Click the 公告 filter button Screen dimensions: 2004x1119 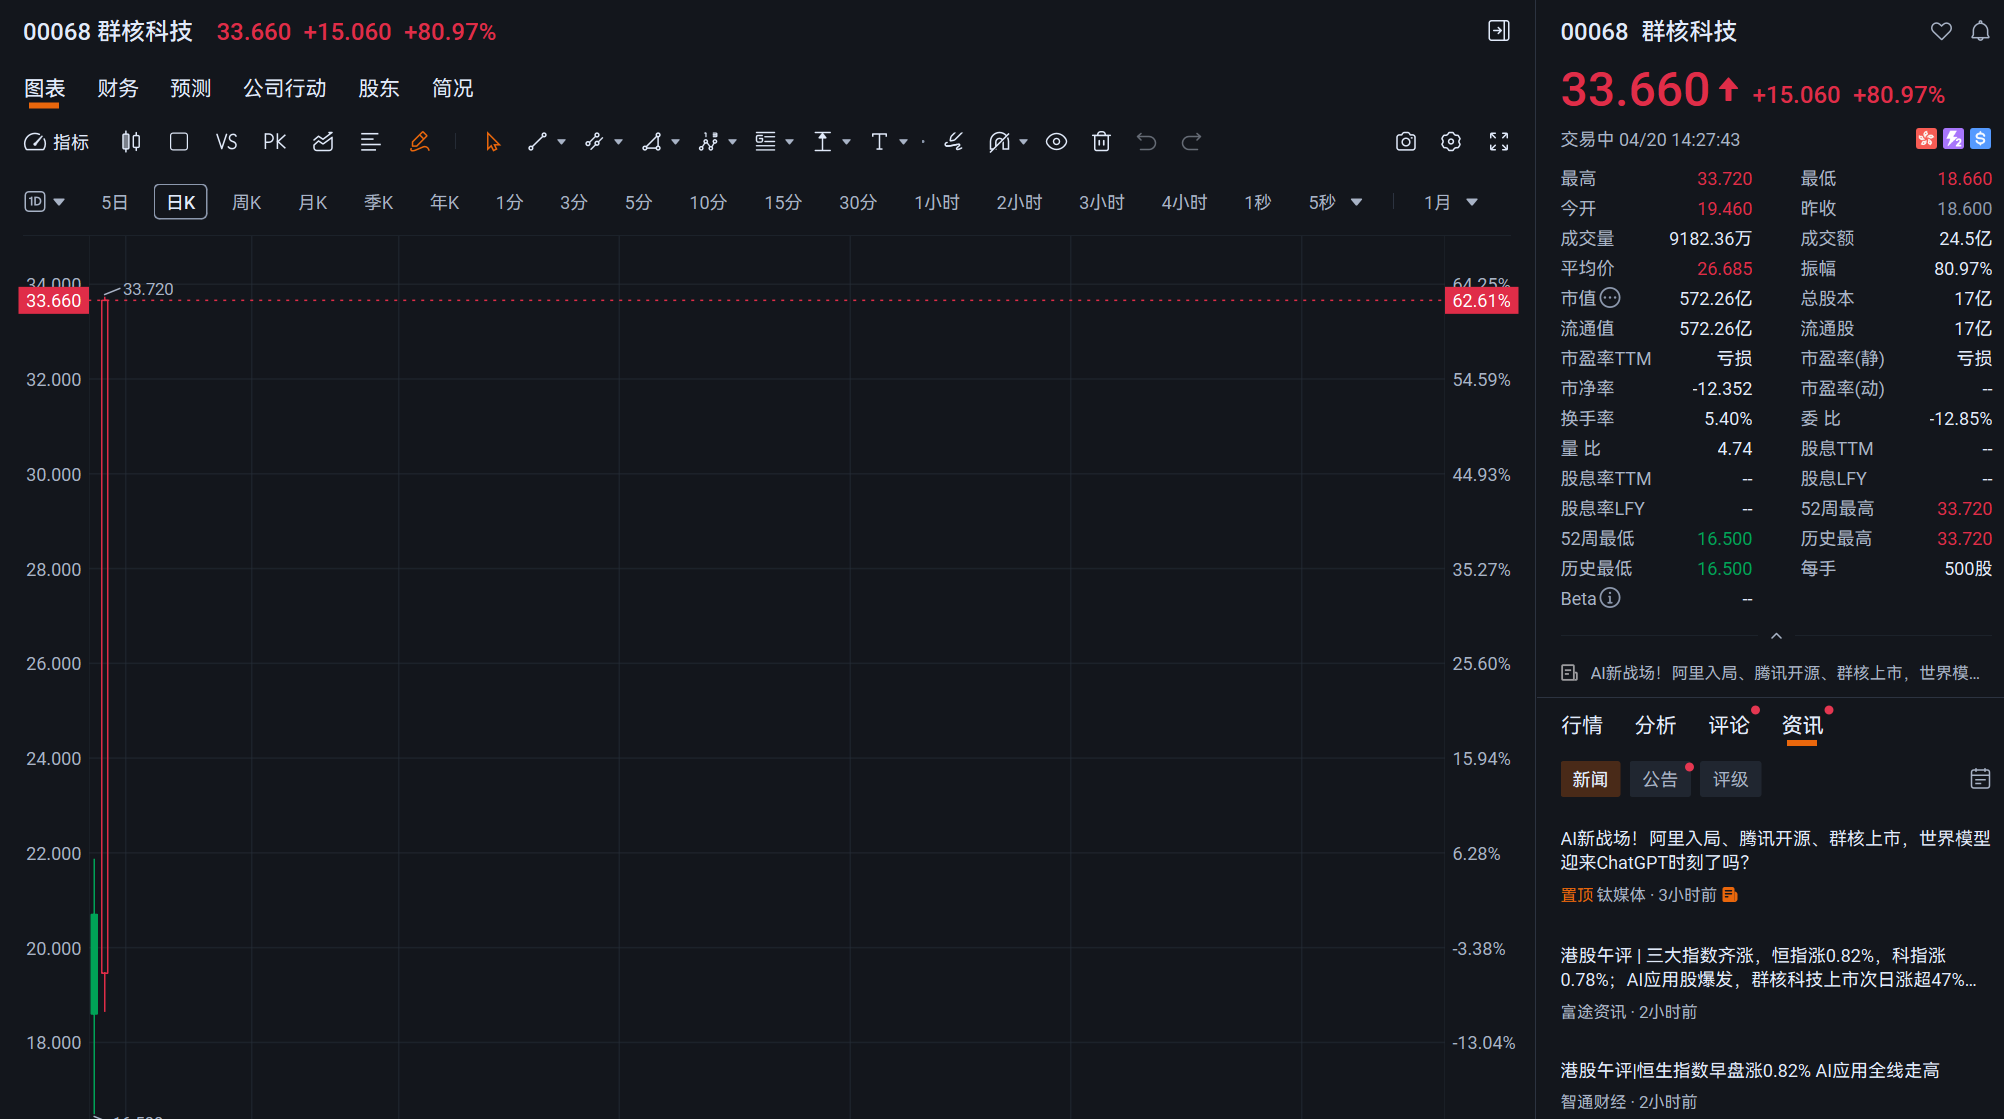(x=1659, y=780)
